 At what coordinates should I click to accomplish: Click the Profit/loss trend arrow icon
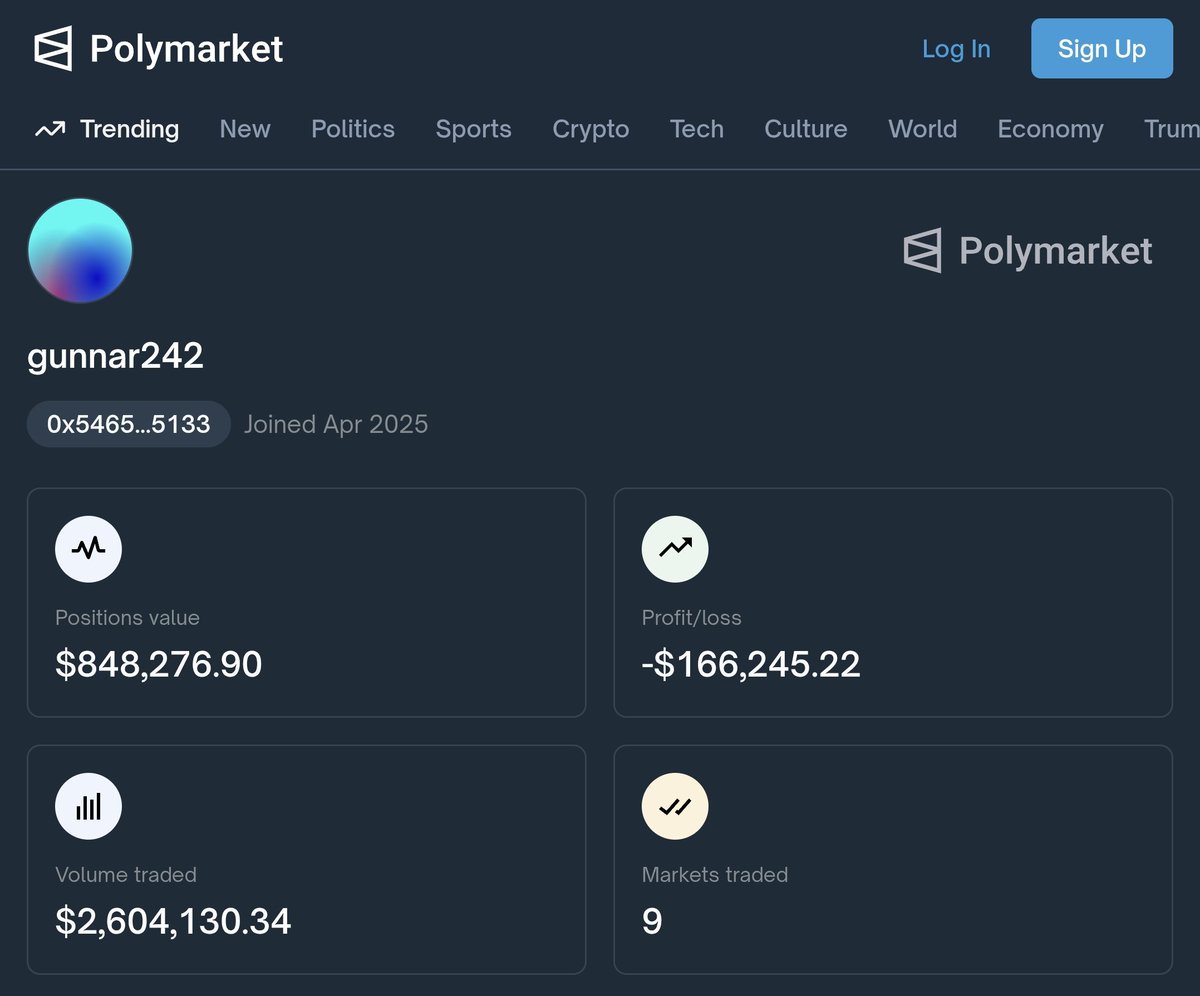coord(675,548)
